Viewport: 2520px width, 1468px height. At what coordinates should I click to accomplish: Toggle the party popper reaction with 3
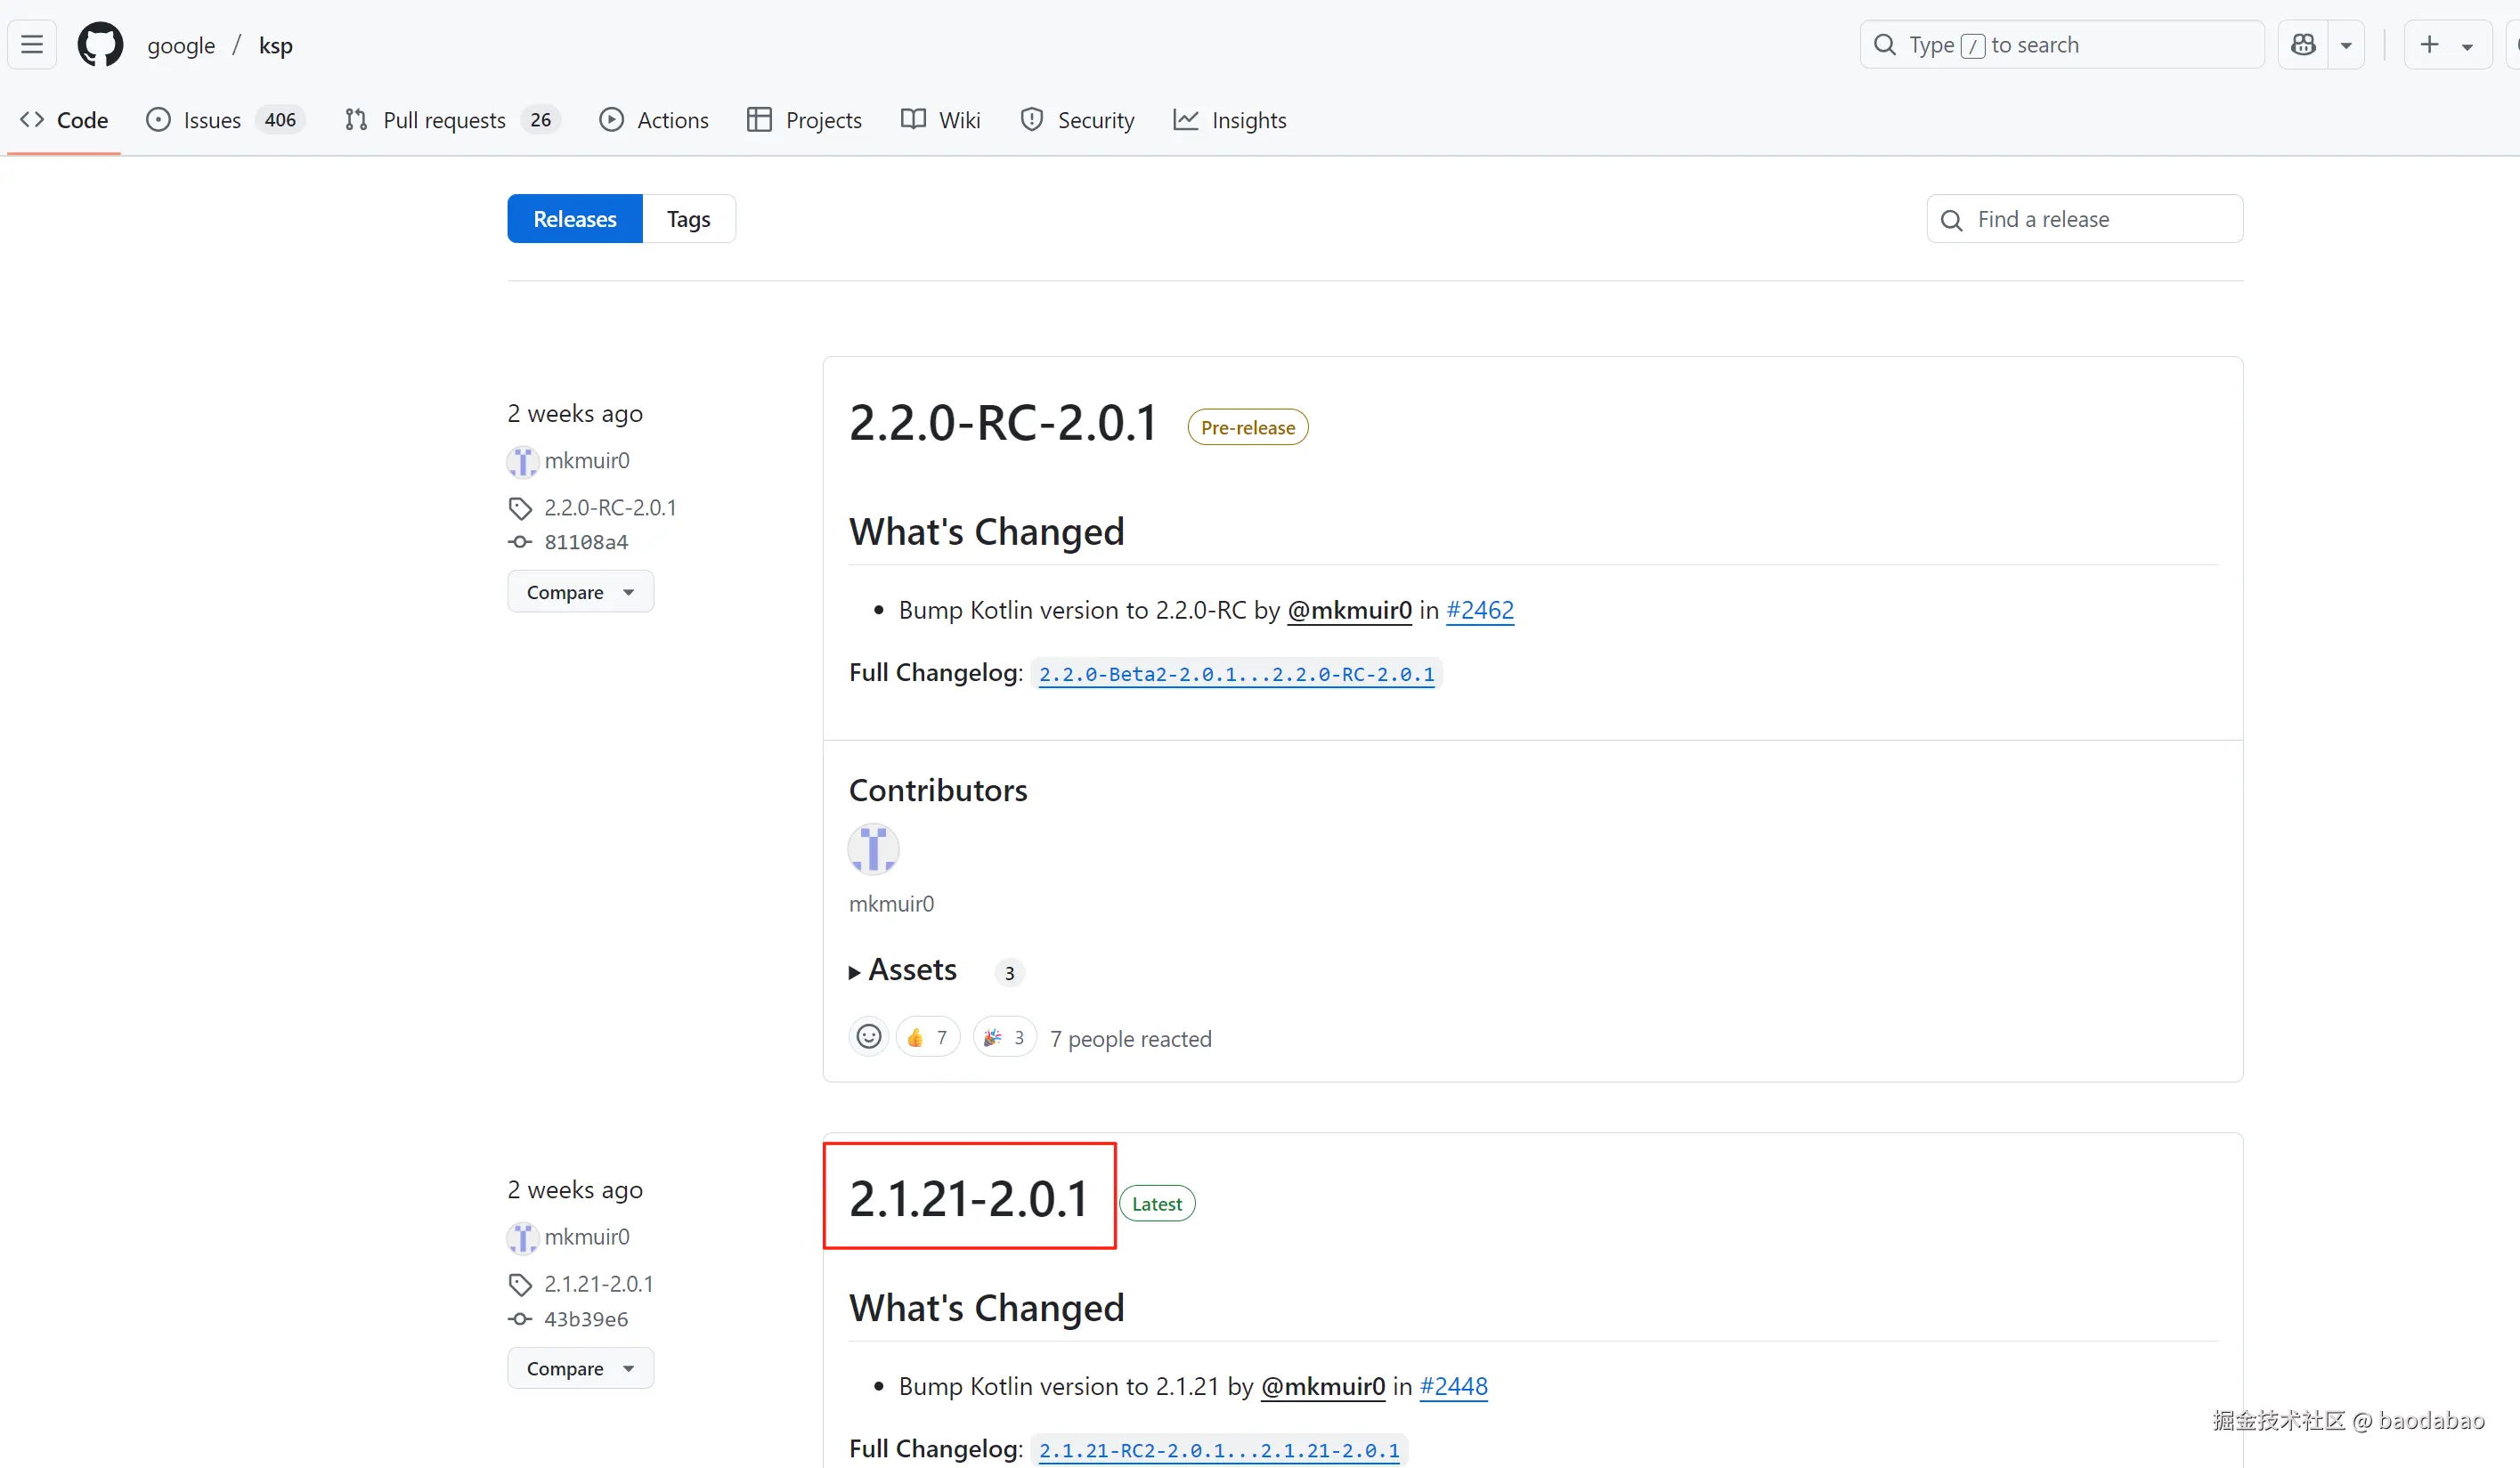(x=1004, y=1037)
